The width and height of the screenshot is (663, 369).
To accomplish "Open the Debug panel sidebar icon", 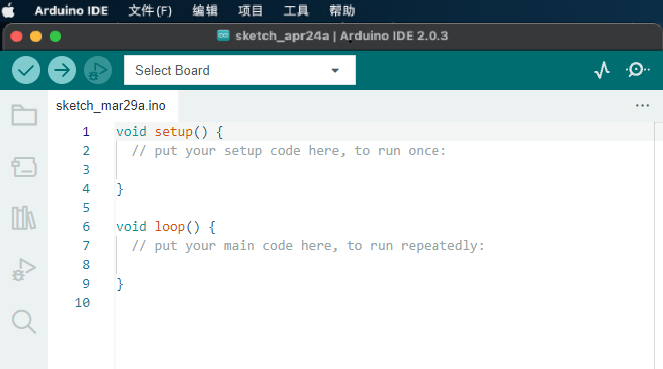I will [x=24, y=269].
